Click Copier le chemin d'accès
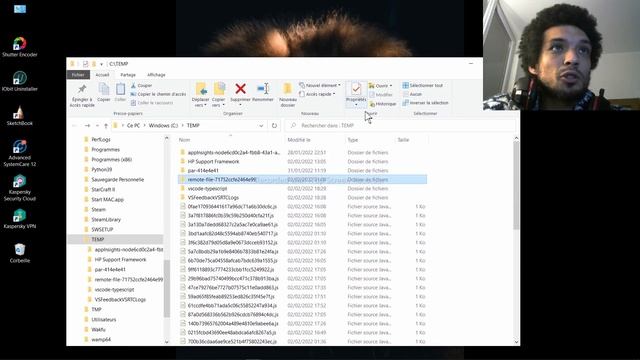This screenshot has height=360, width=640. click(158, 94)
